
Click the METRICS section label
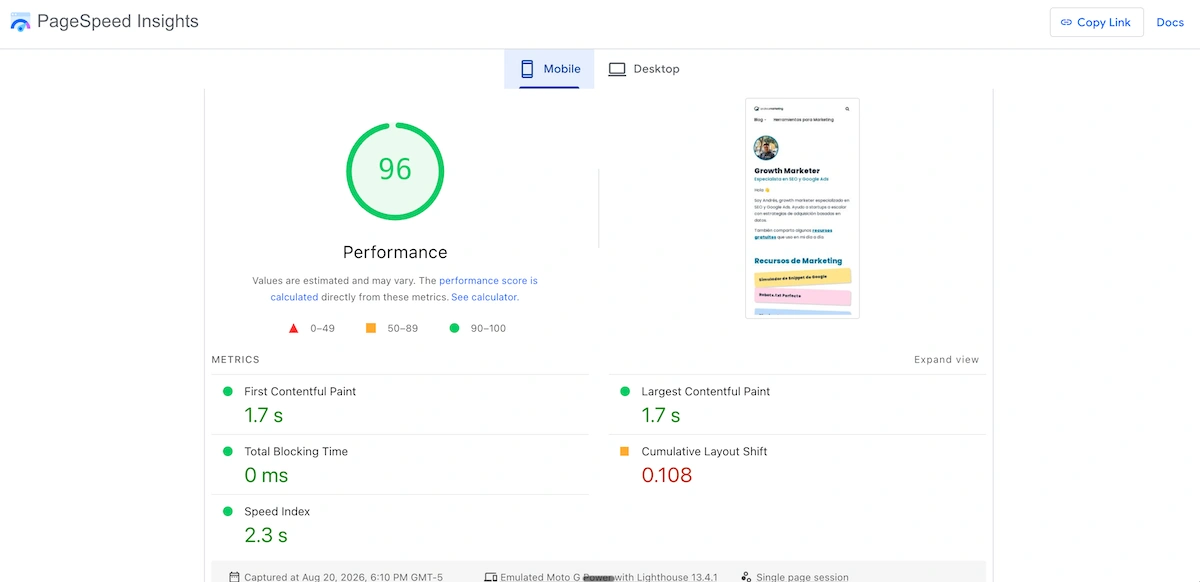(236, 360)
